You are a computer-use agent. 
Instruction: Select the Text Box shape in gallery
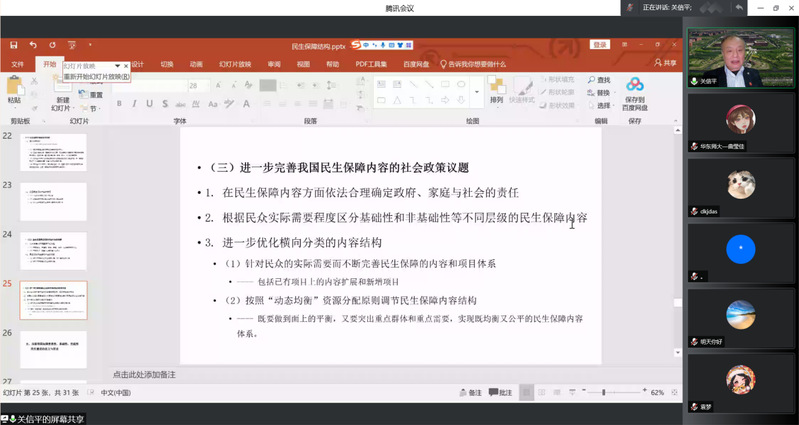[x=381, y=84]
